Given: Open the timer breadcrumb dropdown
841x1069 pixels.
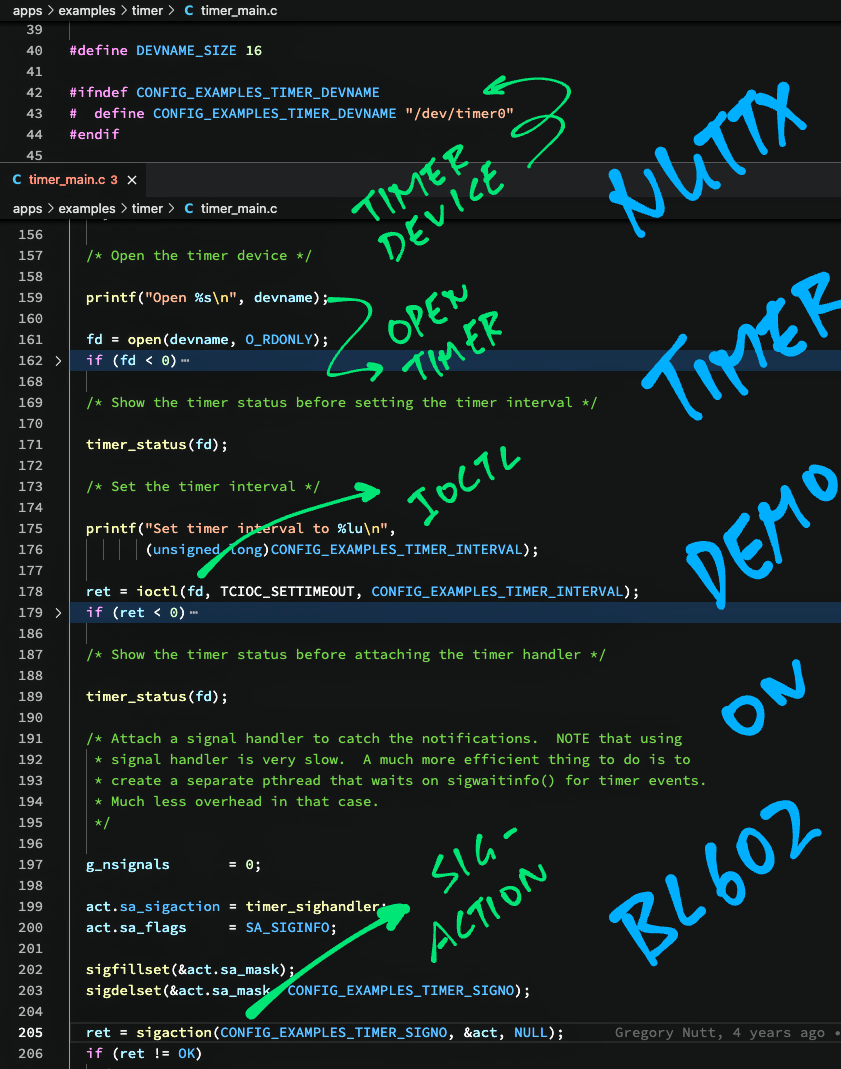Looking at the screenshot, I should pos(147,208).
